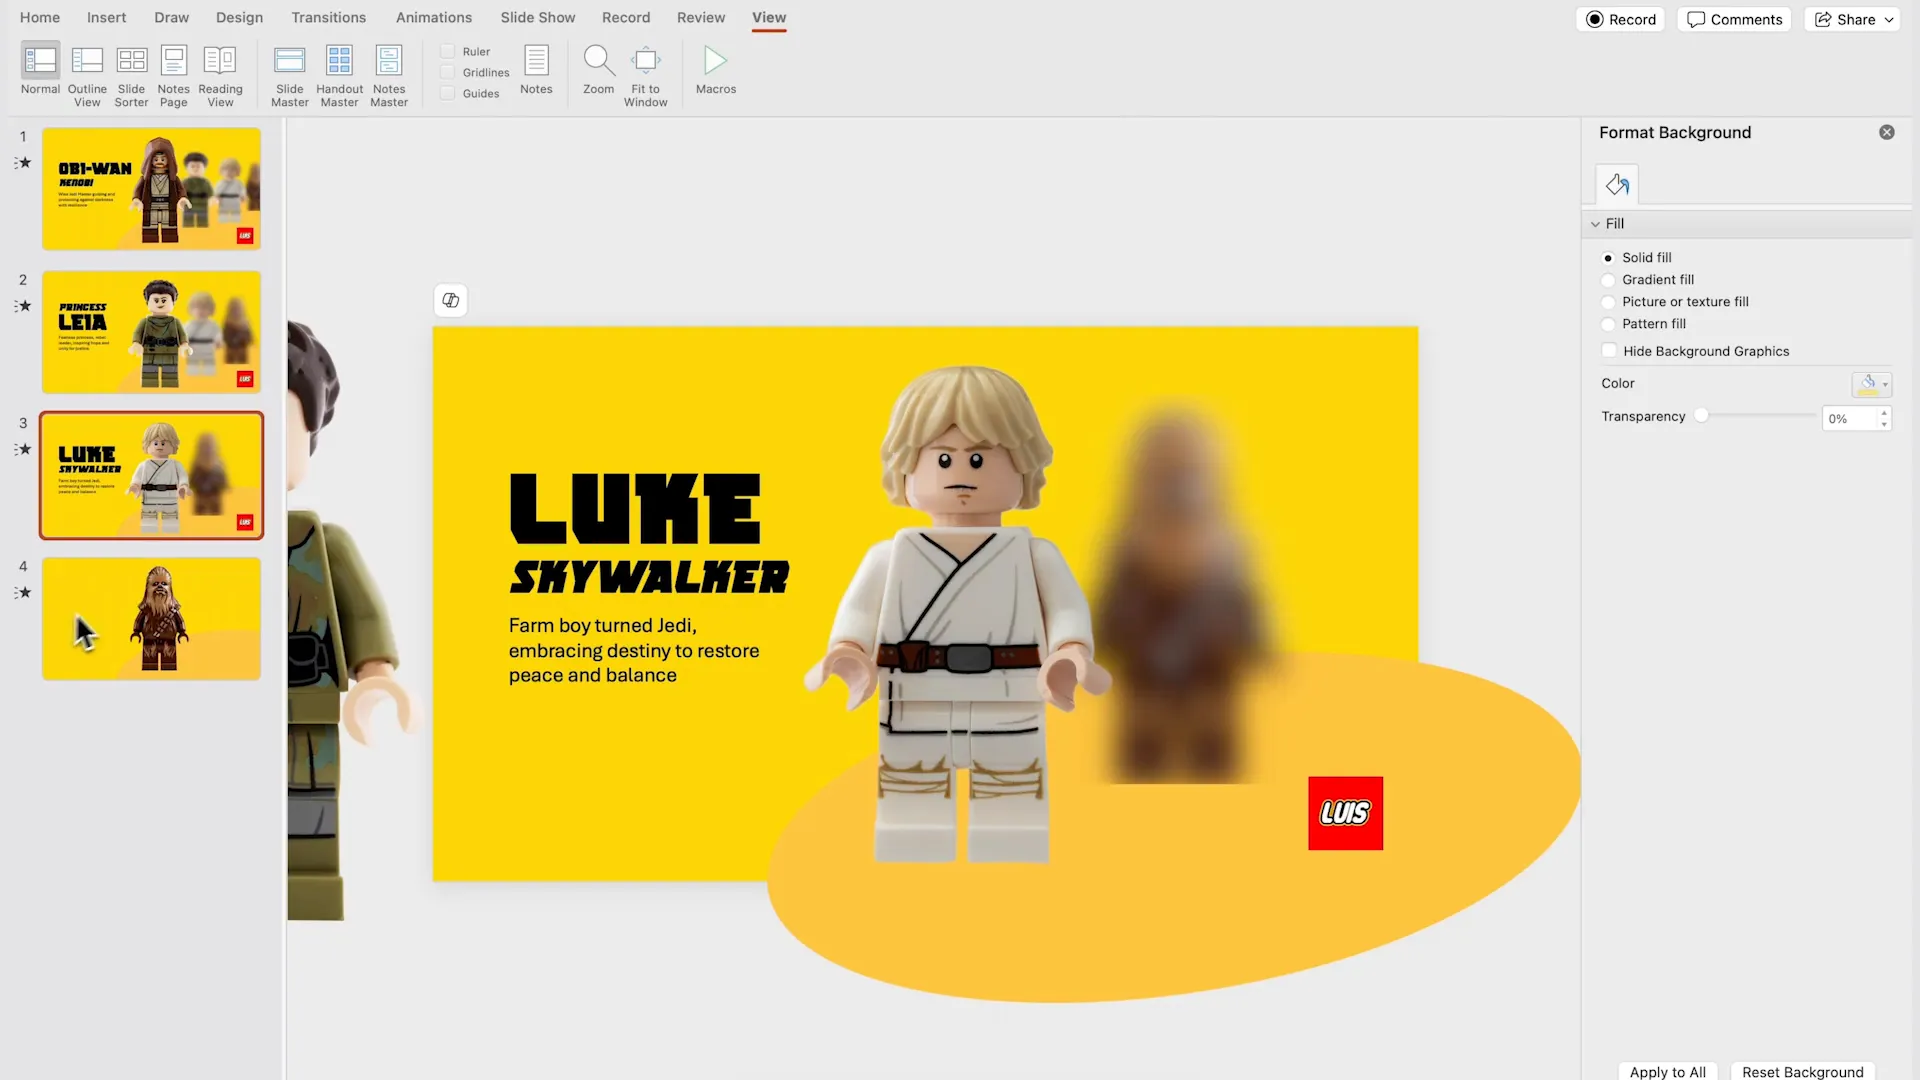The image size is (1920, 1080).
Task: Click the red LUIS logo on slide
Action: tap(1345, 813)
